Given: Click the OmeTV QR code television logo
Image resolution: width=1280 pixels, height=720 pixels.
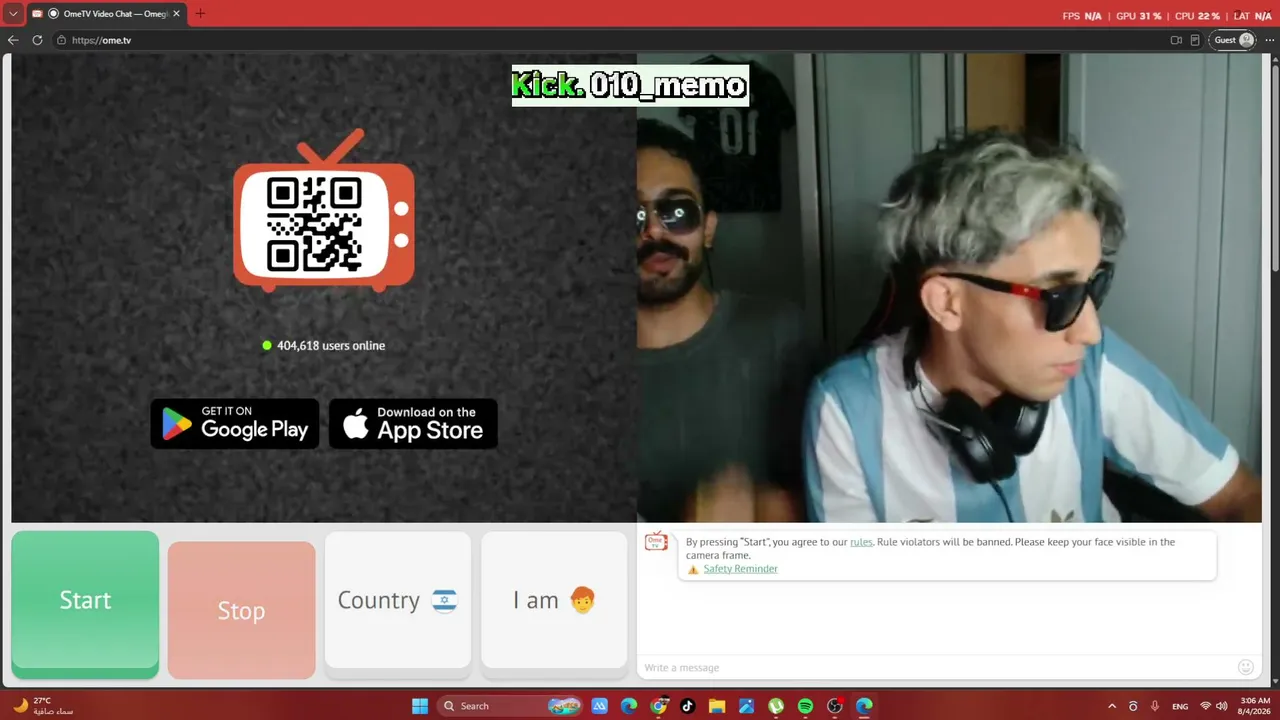Looking at the screenshot, I should (x=323, y=212).
